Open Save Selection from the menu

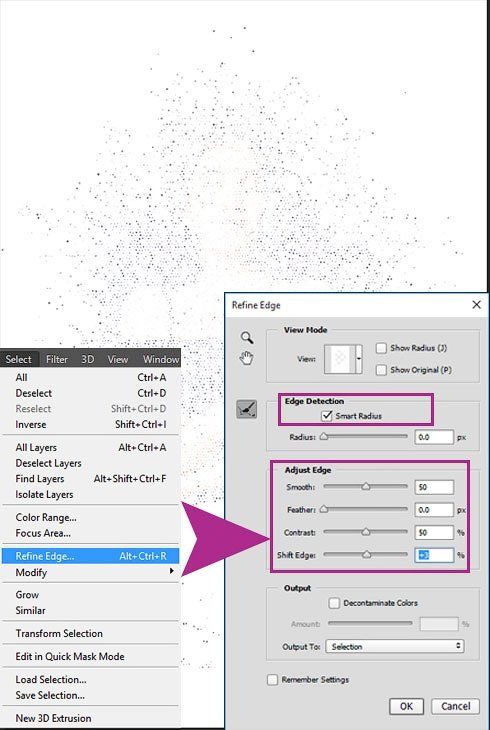pyautogui.click(x=91, y=695)
